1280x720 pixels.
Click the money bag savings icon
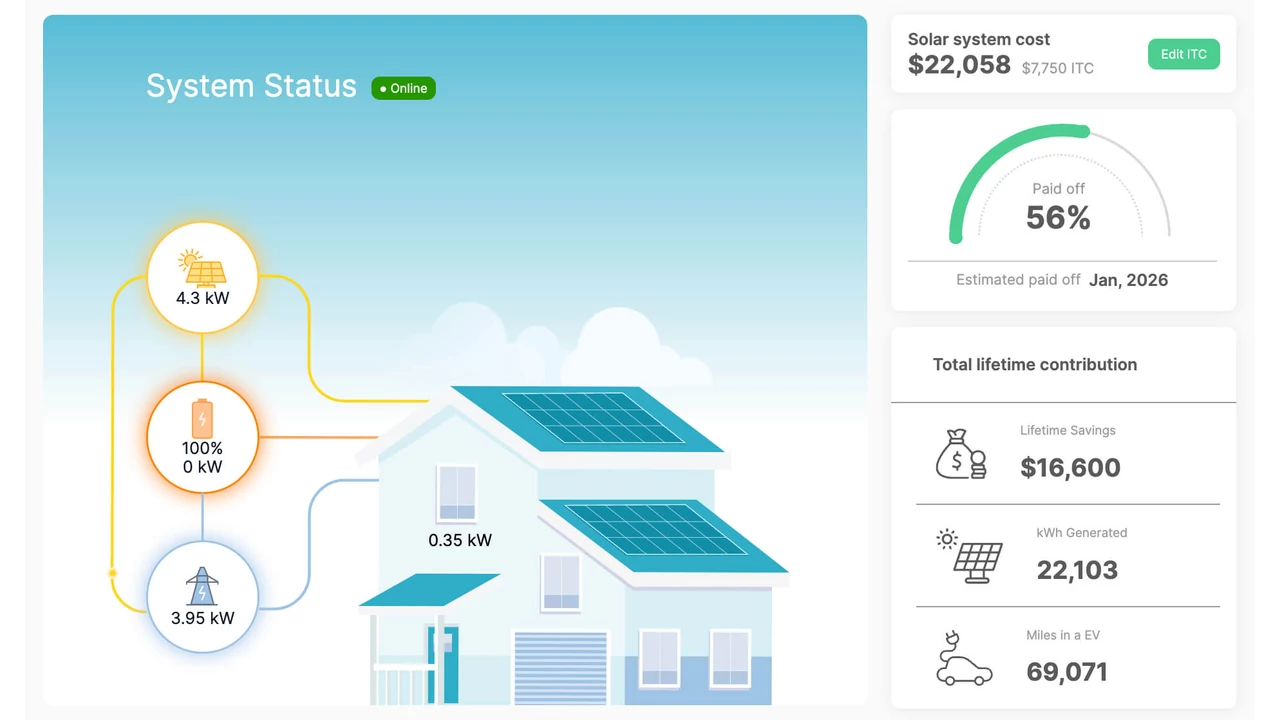click(x=960, y=454)
